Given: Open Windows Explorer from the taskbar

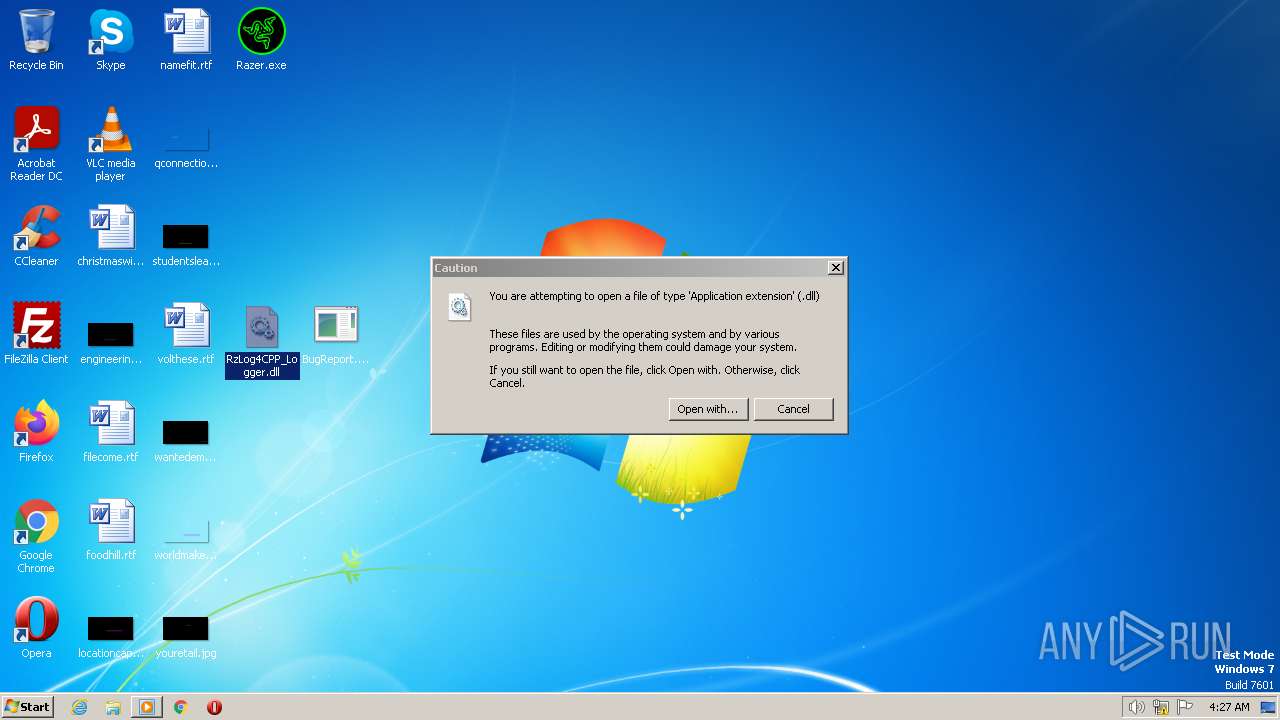Looking at the screenshot, I should point(113,707).
